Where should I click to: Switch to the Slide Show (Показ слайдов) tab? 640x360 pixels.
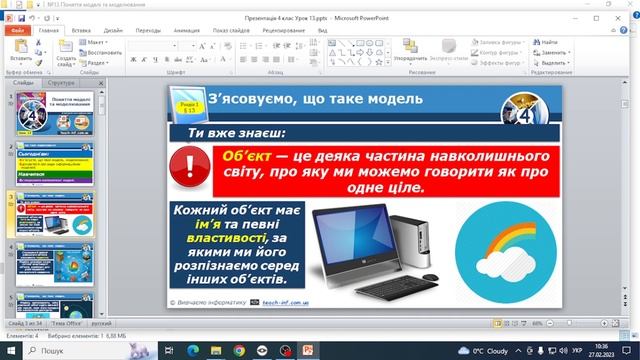(231, 30)
